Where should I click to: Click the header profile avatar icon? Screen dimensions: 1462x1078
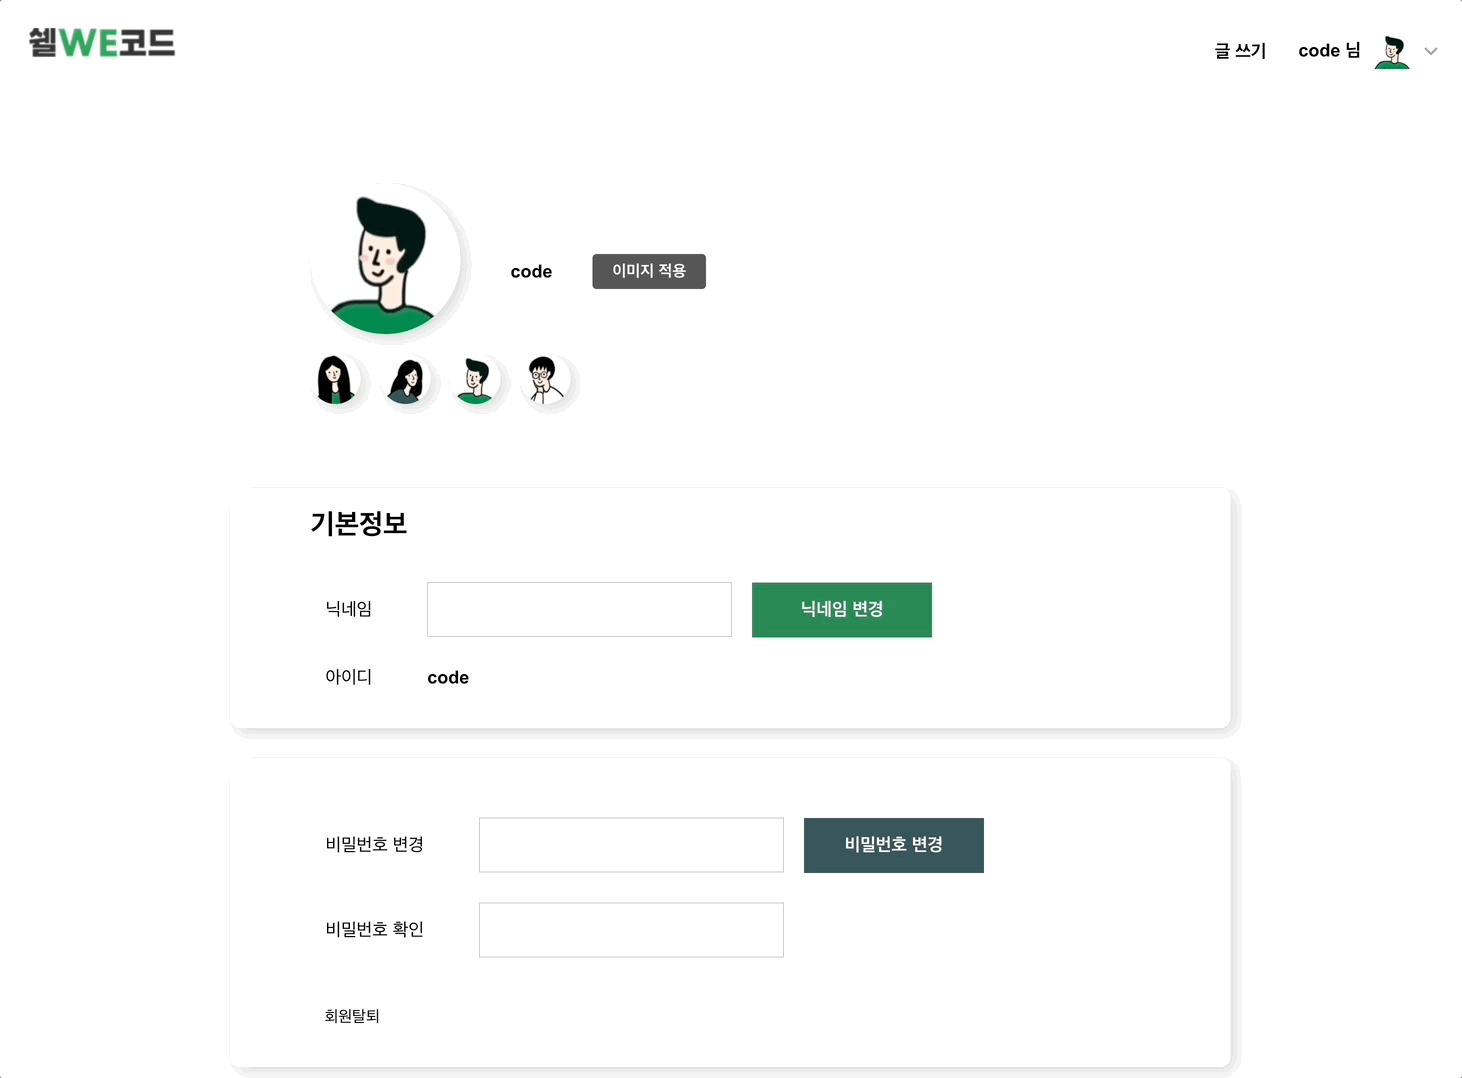tap(1392, 51)
